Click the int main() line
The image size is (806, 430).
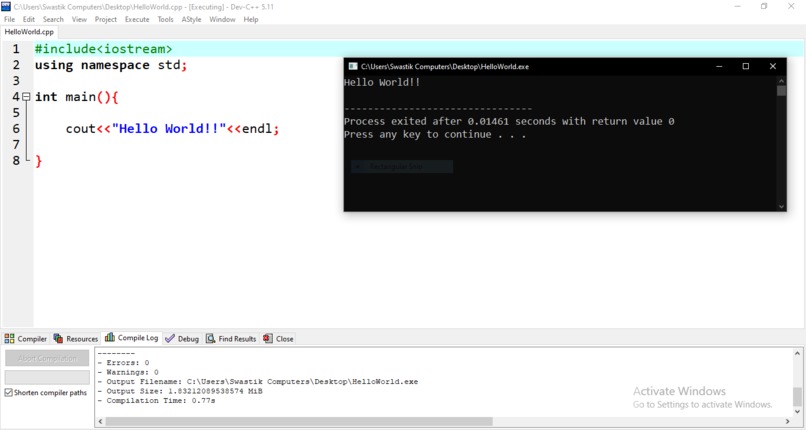(77, 97)
